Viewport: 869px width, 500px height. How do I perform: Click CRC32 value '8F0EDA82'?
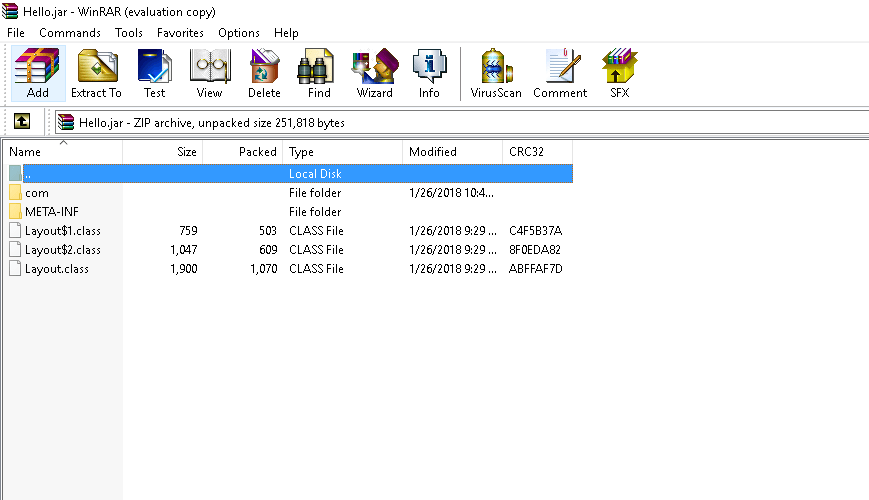point(535,250)
